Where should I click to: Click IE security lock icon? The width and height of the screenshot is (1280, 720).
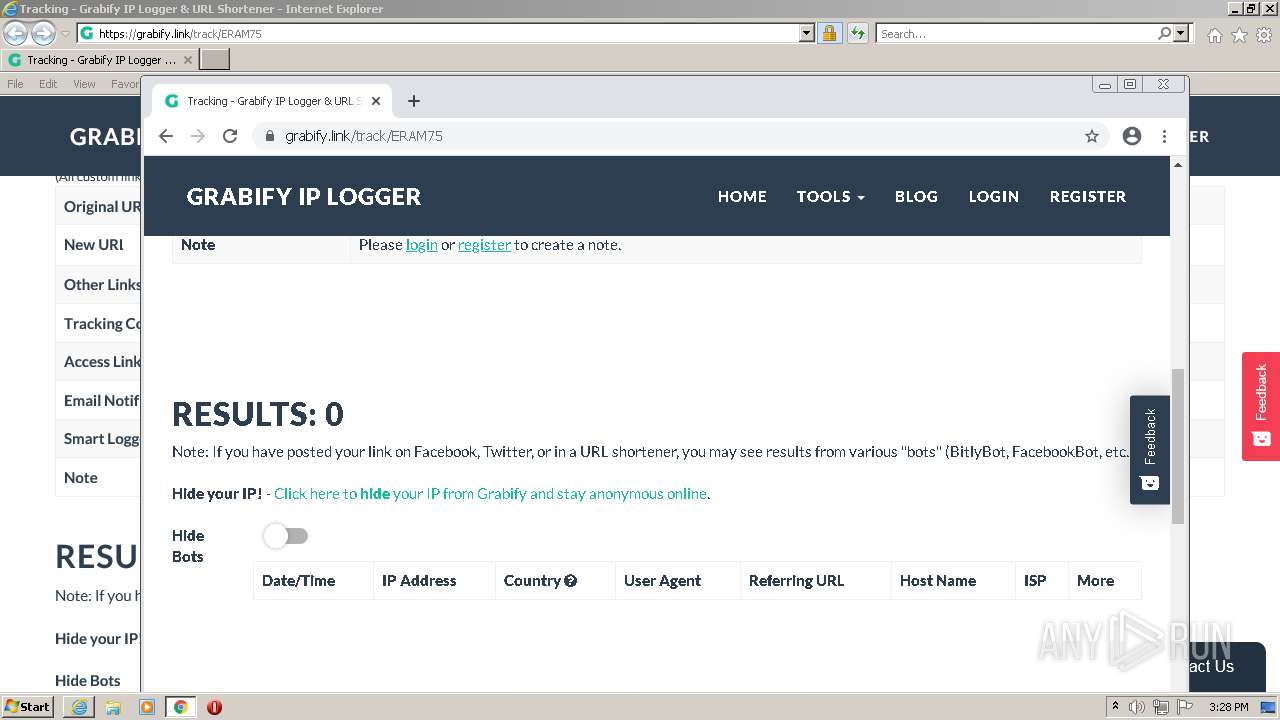click(829, 33)
